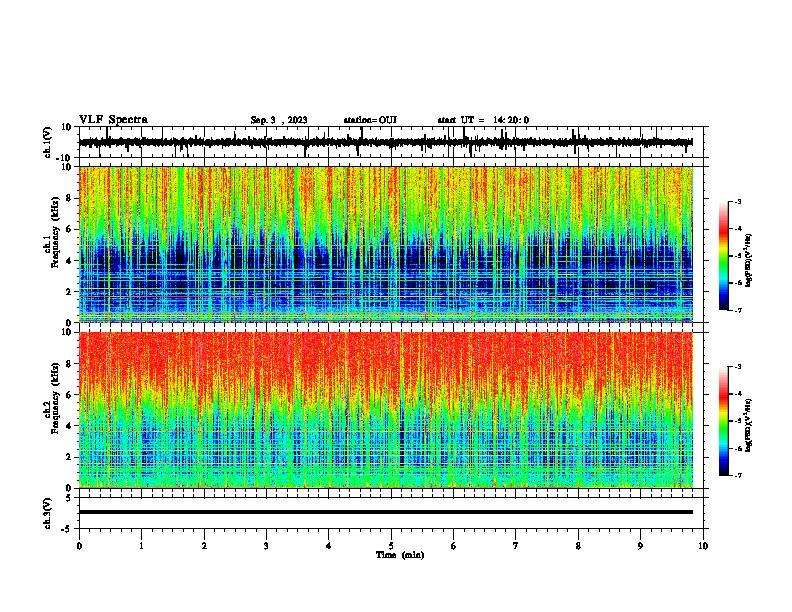
Task: Click the ch.2 spectrogram color scale bar
Action: point(724,421)
